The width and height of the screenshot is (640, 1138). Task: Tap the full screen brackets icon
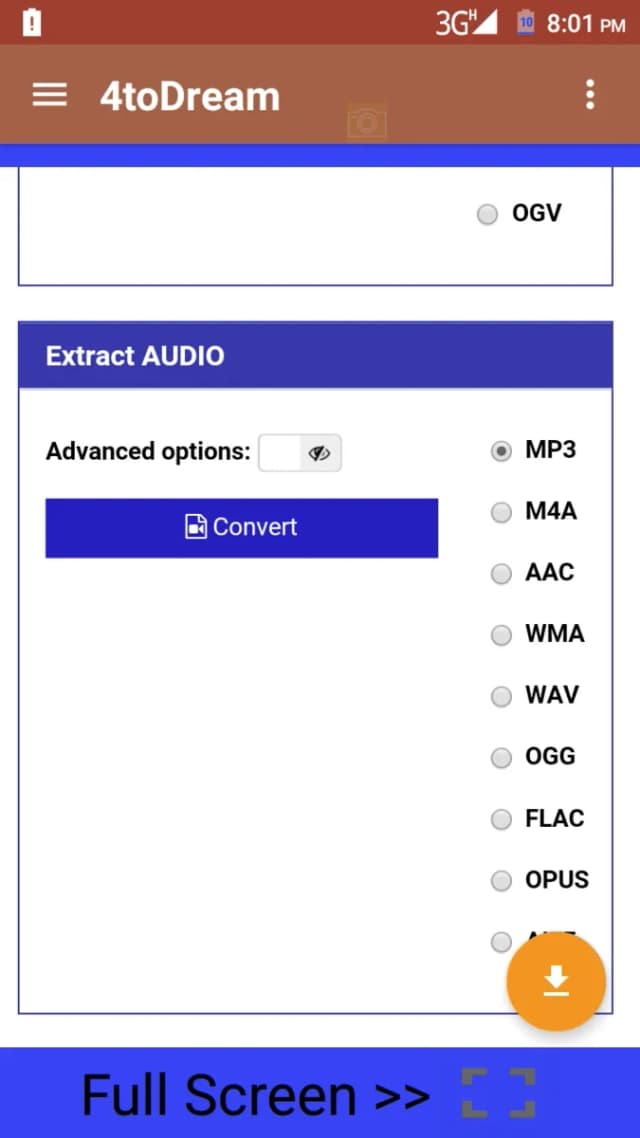click(x=499, y=1093)
